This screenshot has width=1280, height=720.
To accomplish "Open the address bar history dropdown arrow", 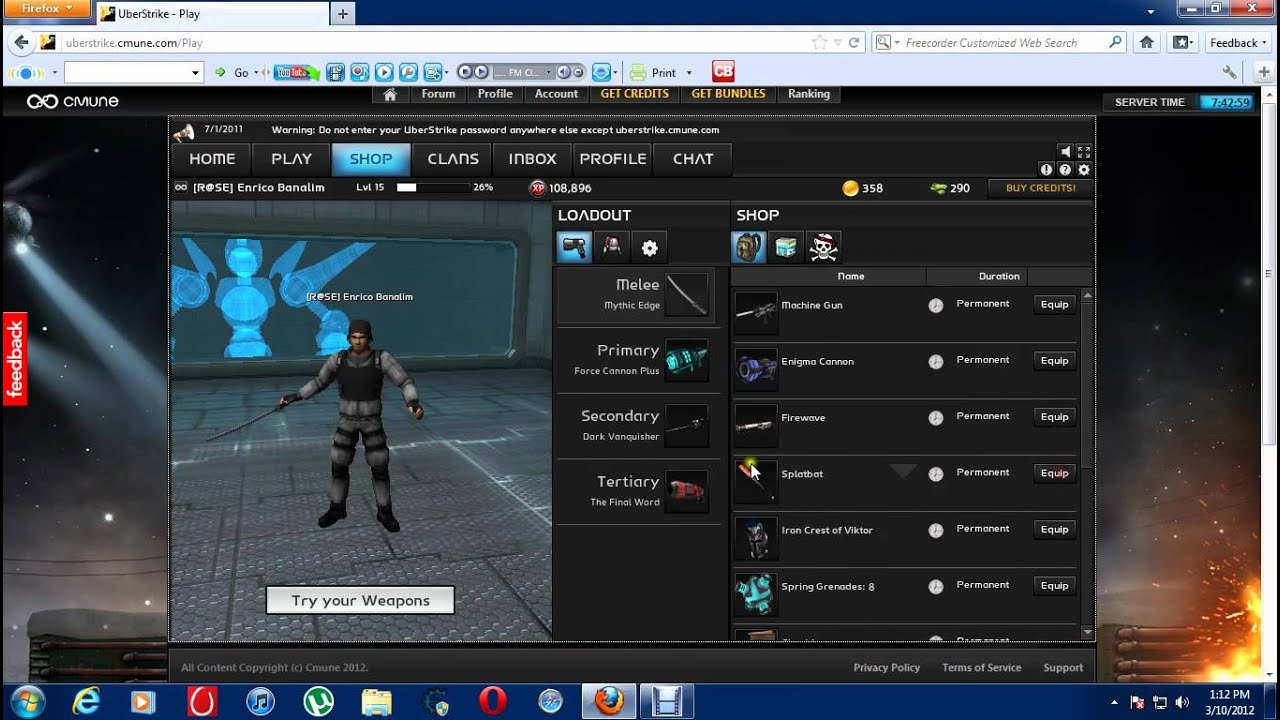I will (838, 43).
